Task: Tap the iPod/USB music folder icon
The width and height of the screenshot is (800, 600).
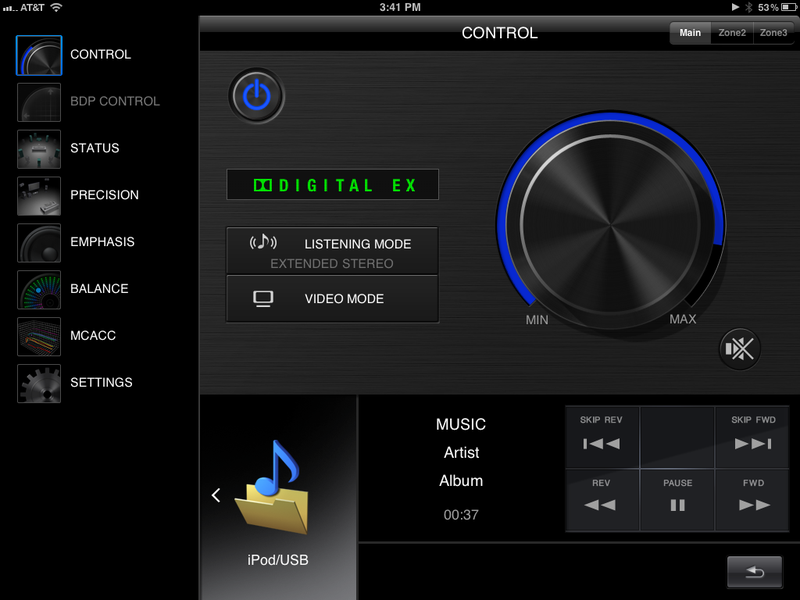Action: [272, 487]
